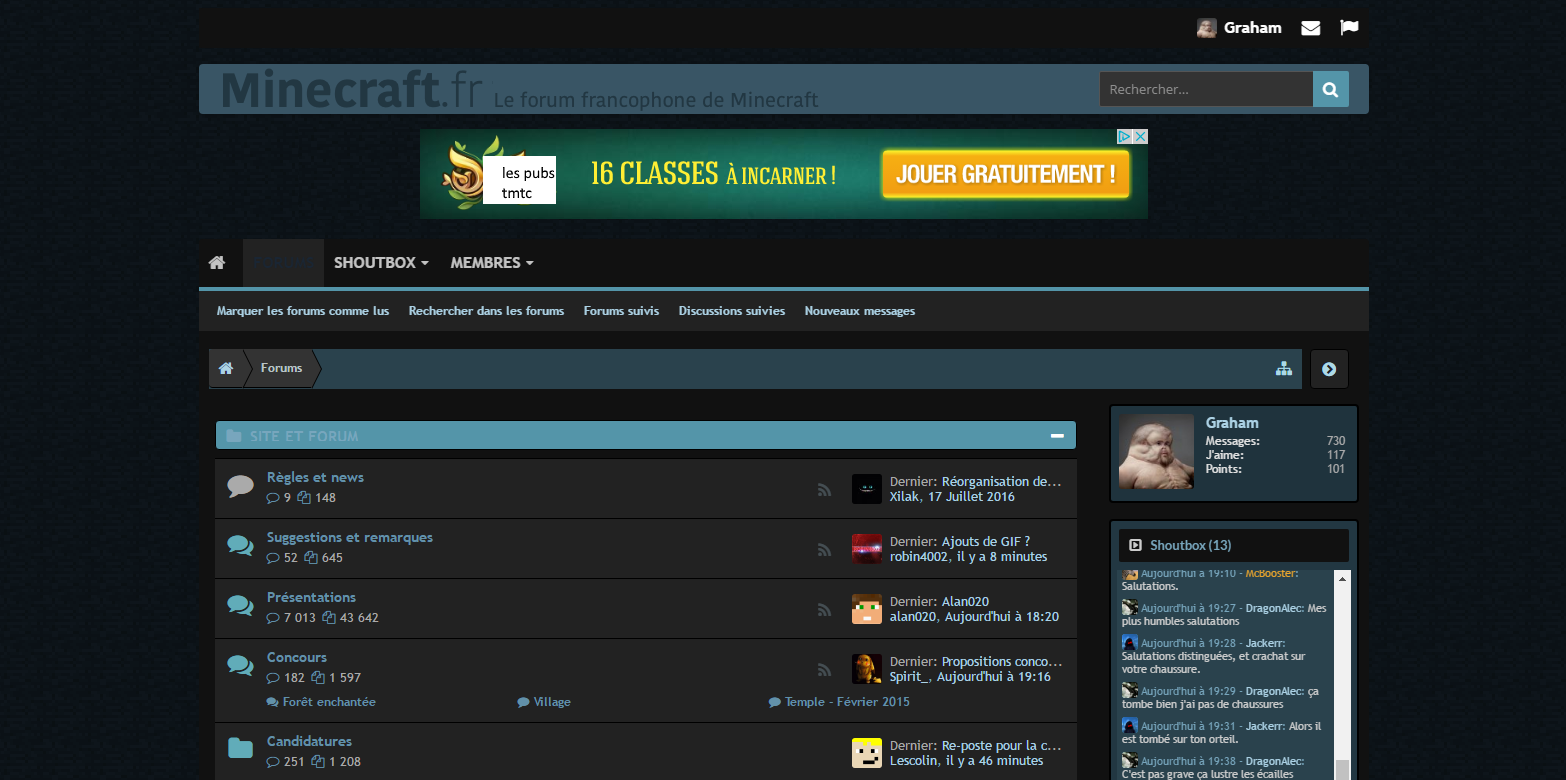Screen dimensions: 1566x780
Task: Open the RSS feed for Concours
Action: tap(824, 670)
